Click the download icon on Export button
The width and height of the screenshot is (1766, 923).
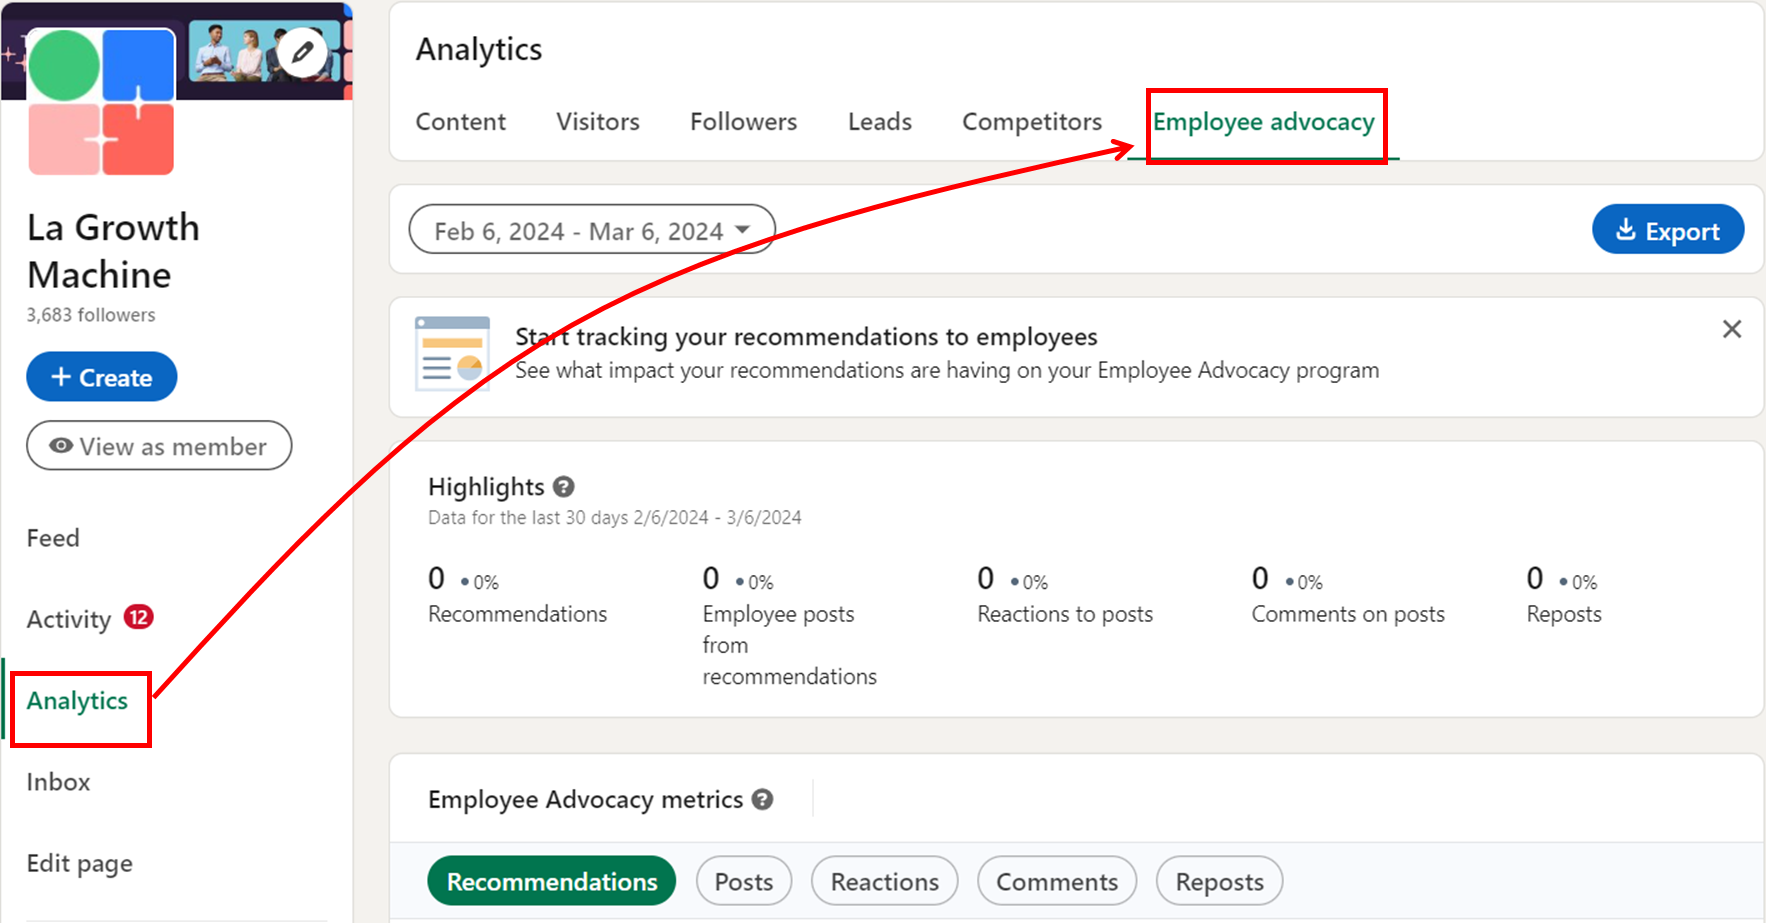click(1628, 229)
